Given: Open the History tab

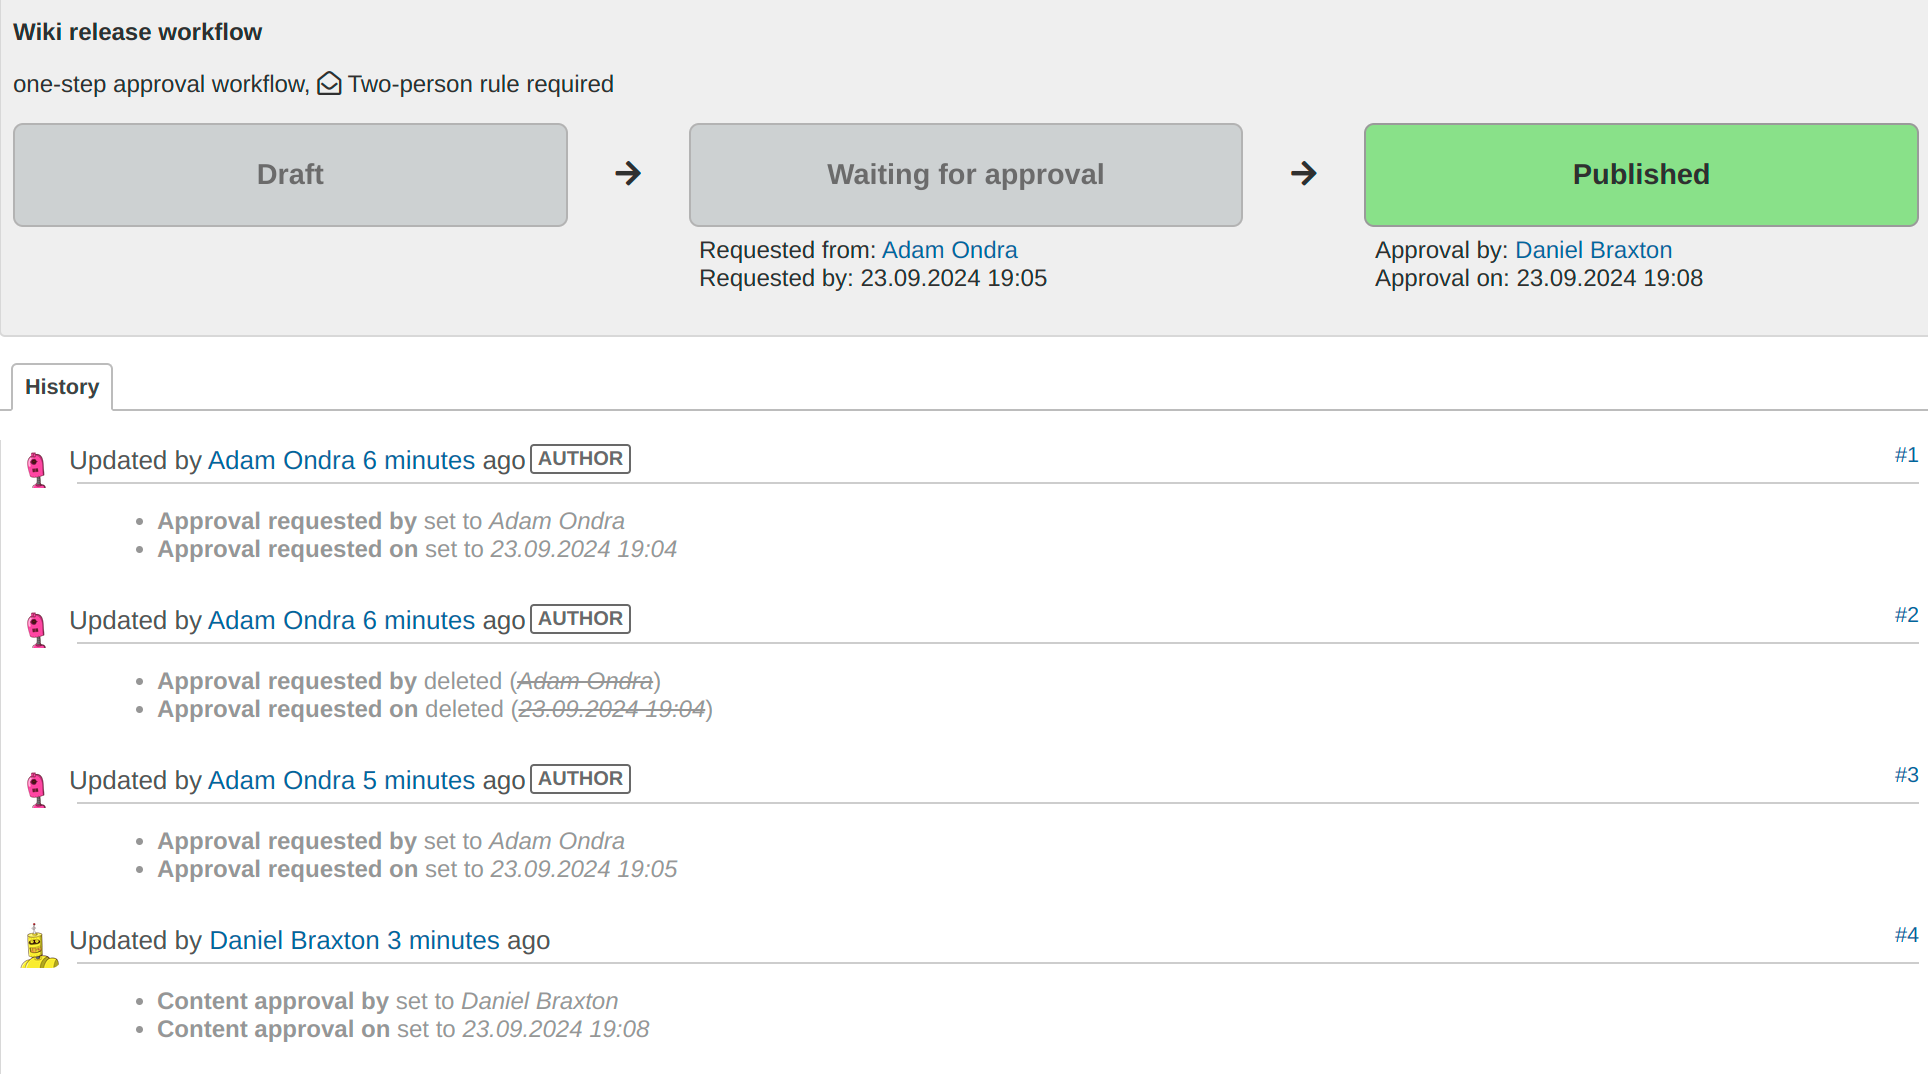Looking at the screenshot, I should point(62,387).
